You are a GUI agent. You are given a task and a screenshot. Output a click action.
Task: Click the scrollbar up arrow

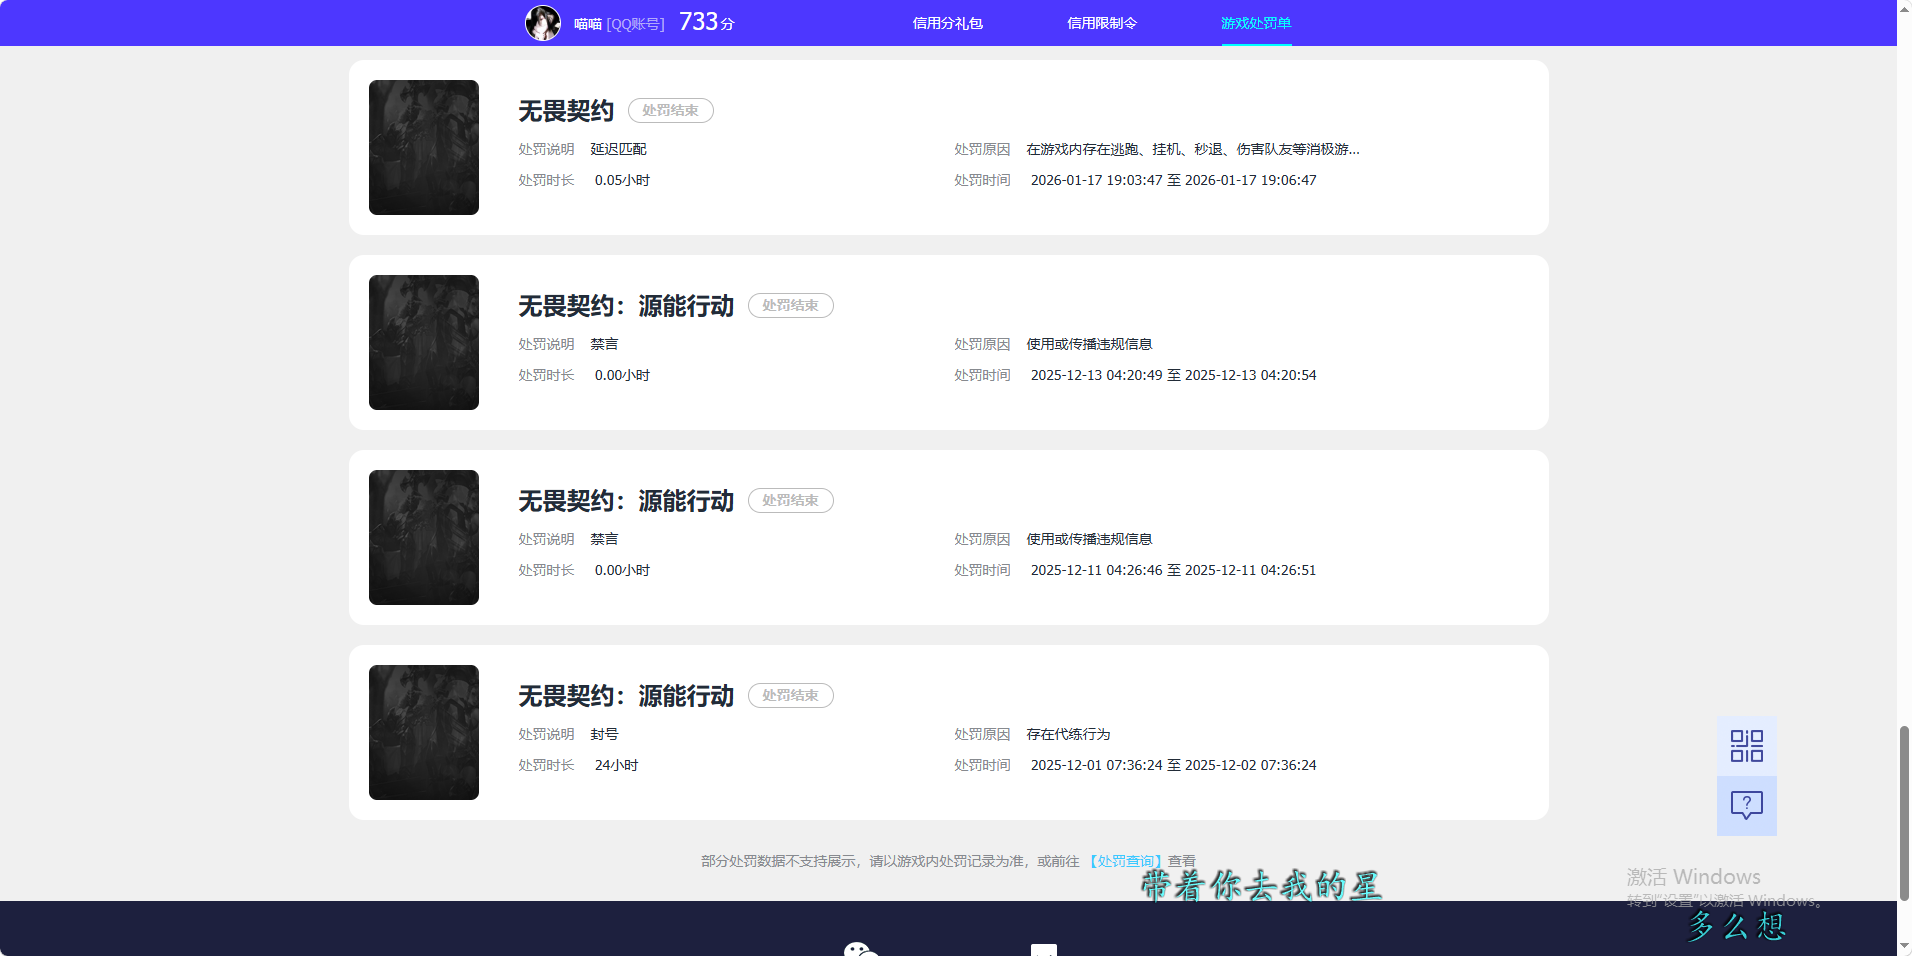[x=1903, y=8]
